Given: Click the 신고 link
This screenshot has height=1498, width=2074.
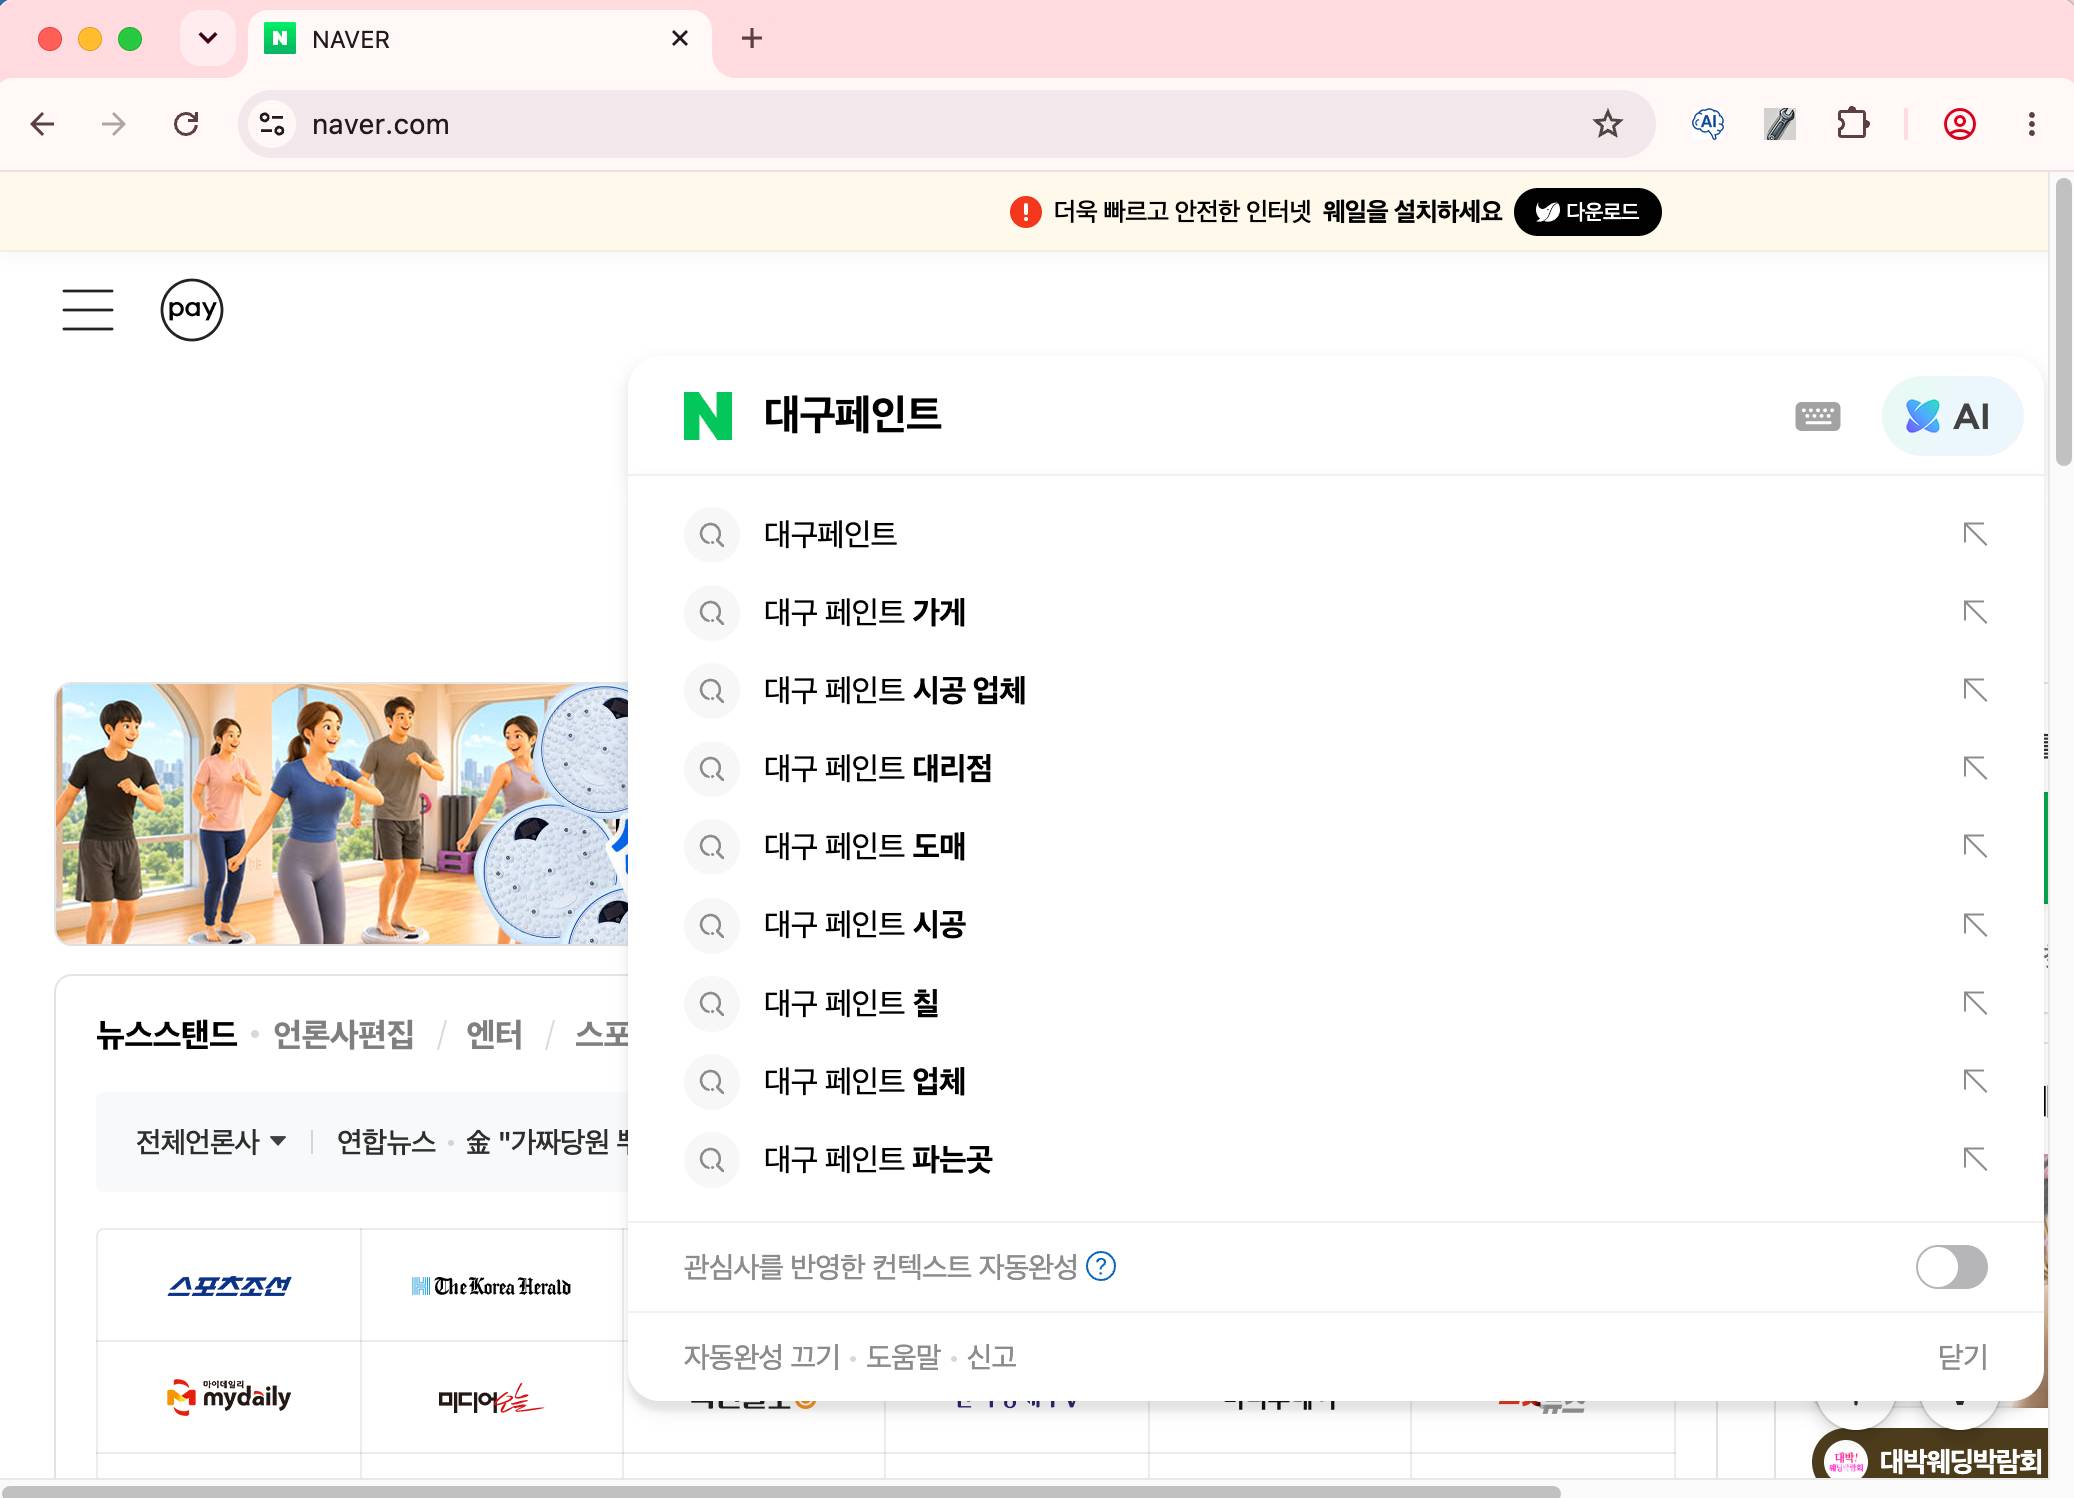Looking at the screenshot, I should point(991,1357).
